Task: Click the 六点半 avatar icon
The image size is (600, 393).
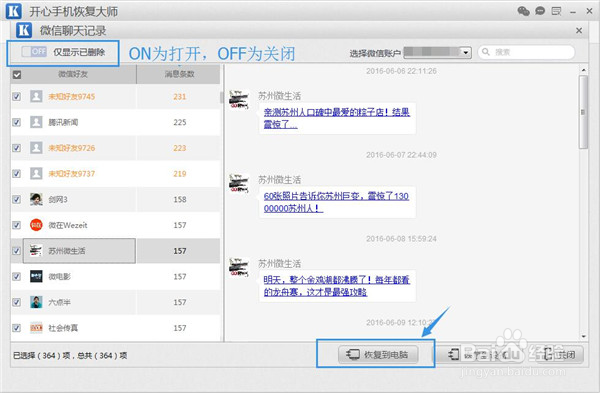Action: click(36, 302)
